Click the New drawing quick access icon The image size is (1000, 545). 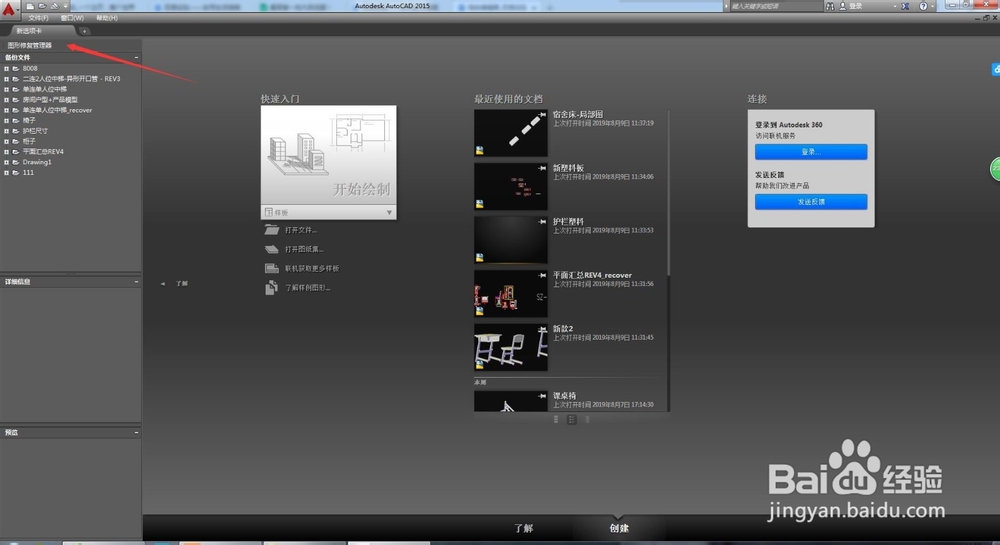coord(30,6)
